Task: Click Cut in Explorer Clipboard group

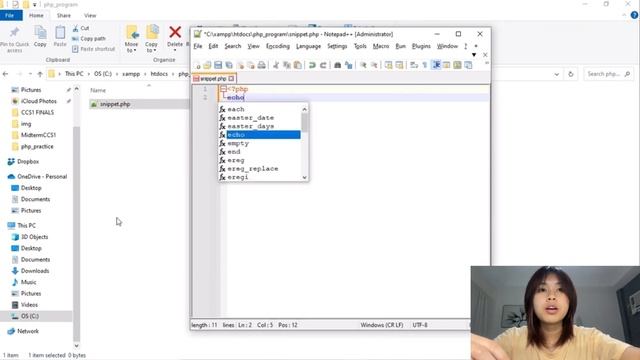Action: [x=81, y=28]
